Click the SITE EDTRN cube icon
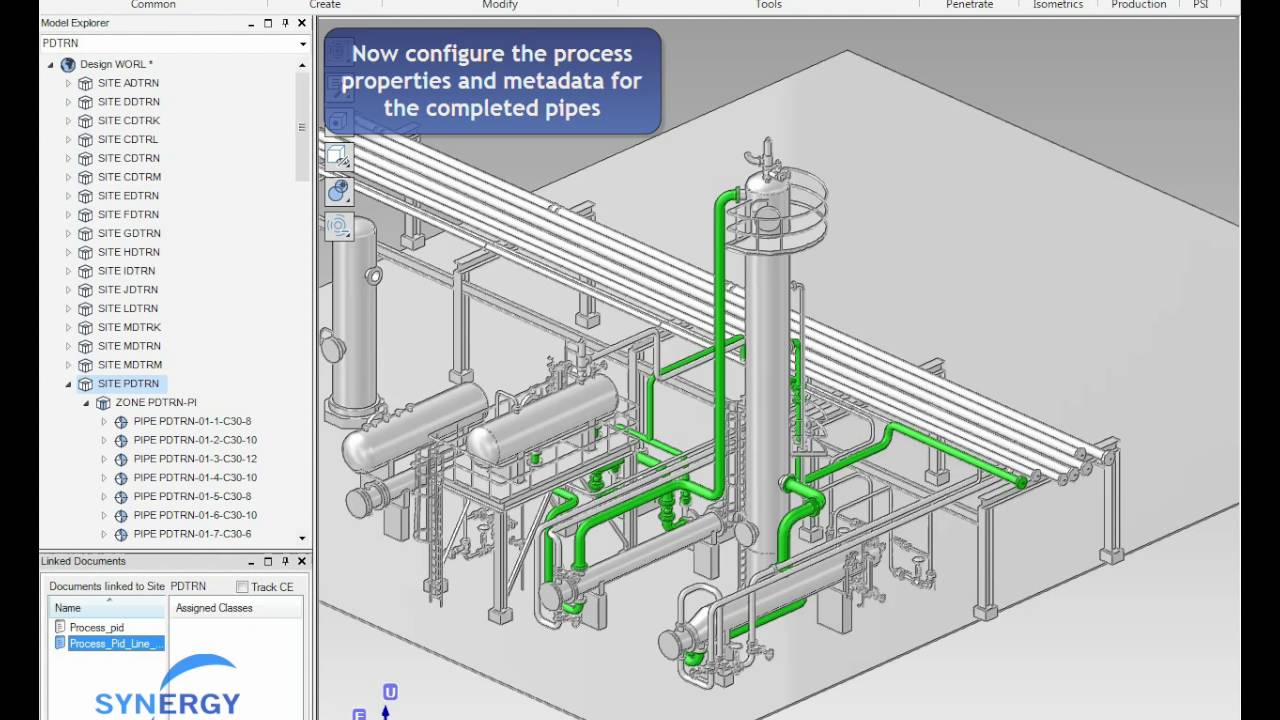This screenshot has width=1280, height=720. [86, 196]
